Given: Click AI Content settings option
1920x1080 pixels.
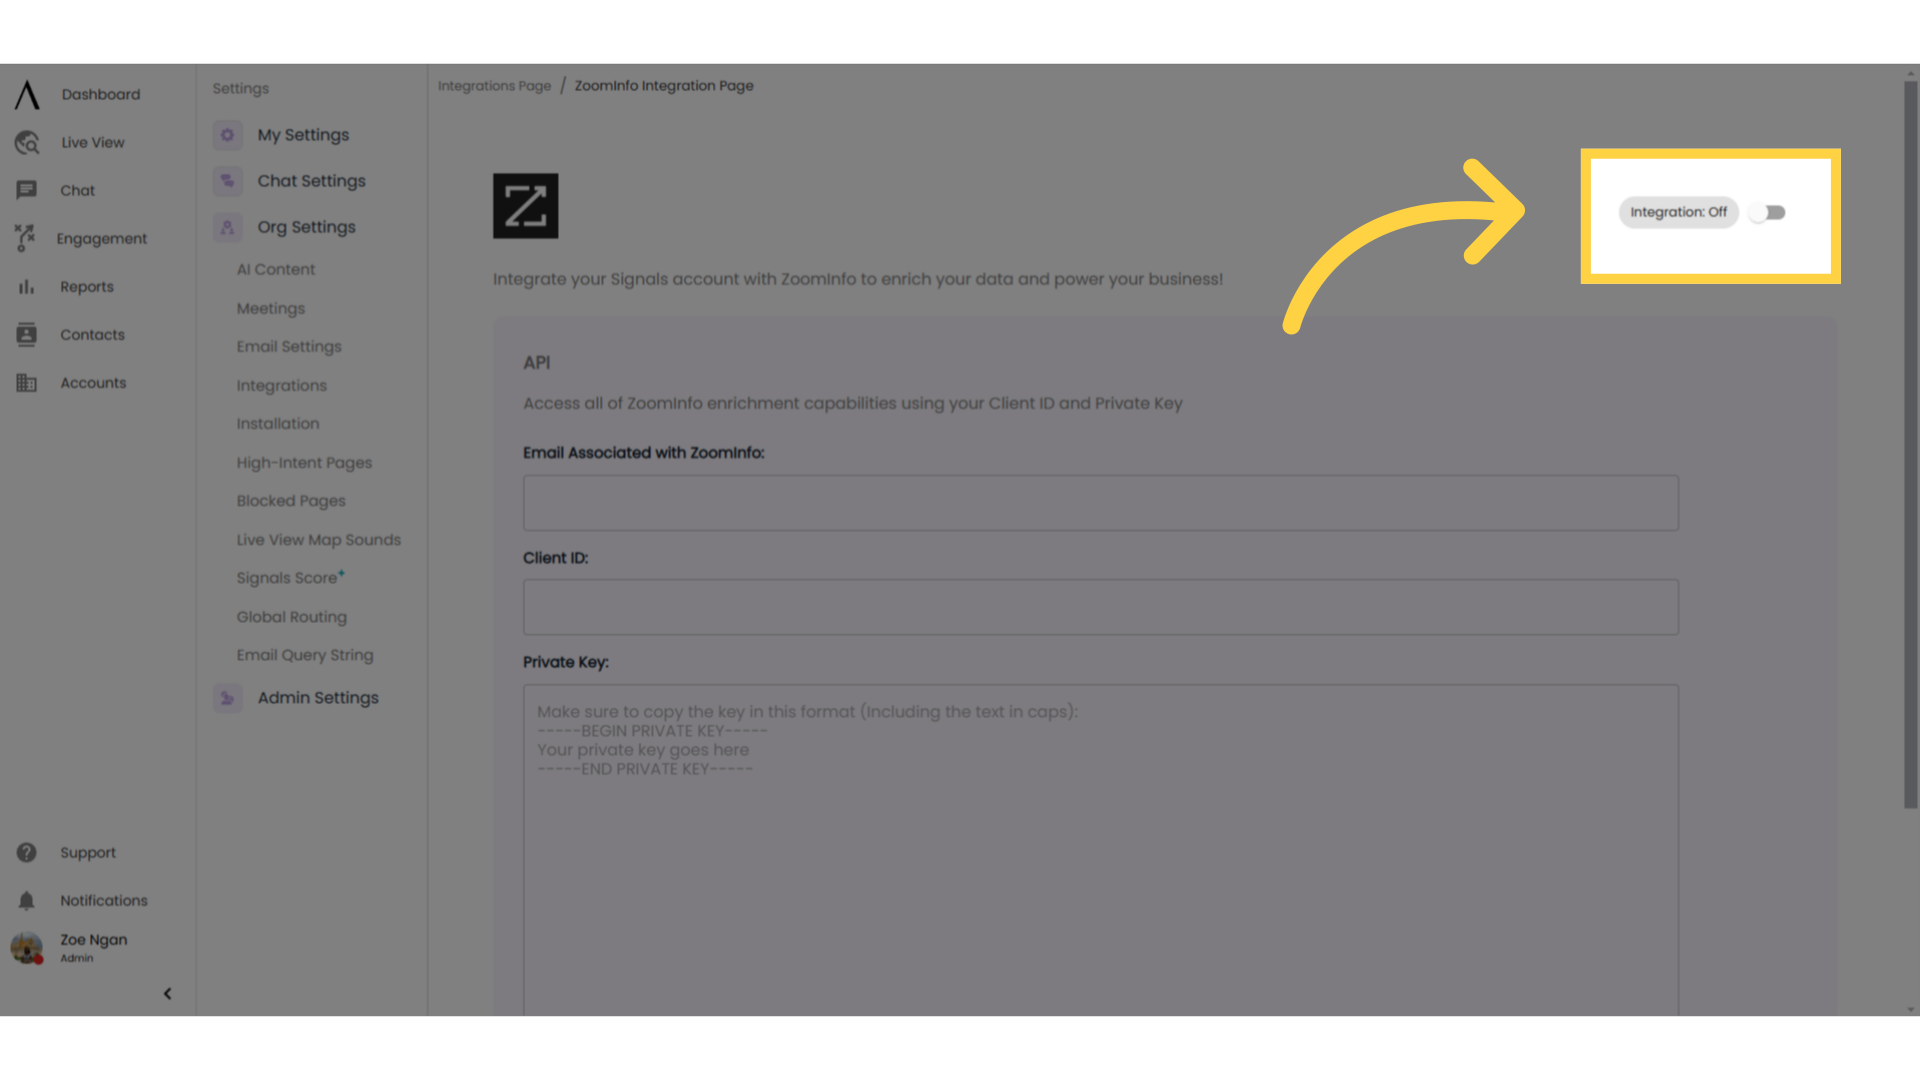Looking at the screenshot, I should (274, 269).
